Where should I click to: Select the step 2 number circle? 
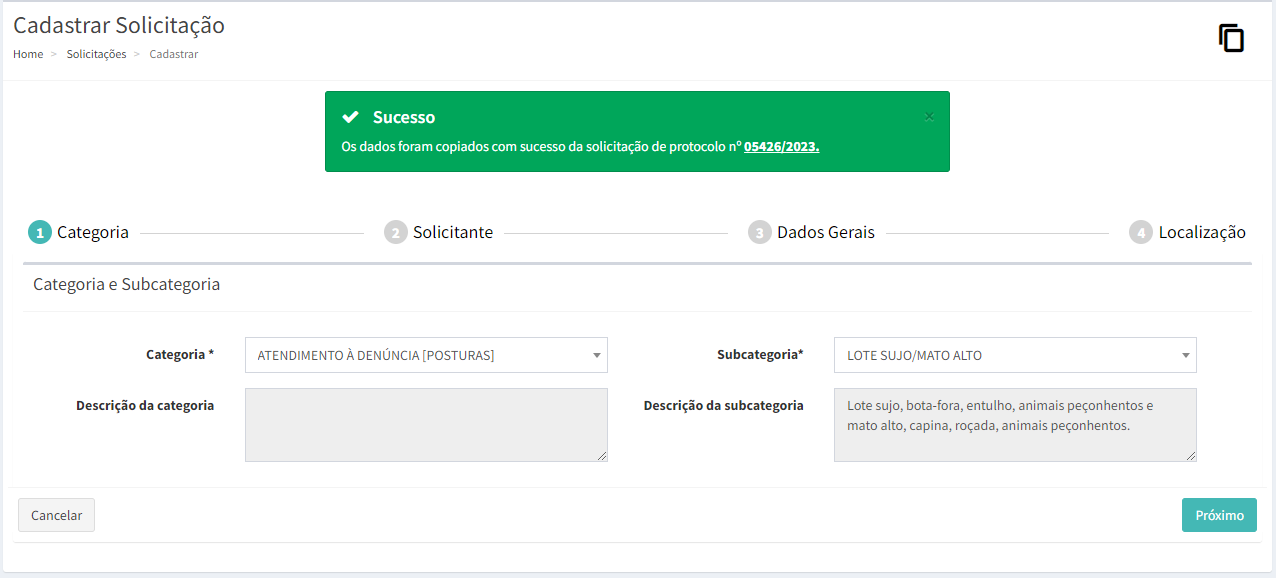pos(396,233)
